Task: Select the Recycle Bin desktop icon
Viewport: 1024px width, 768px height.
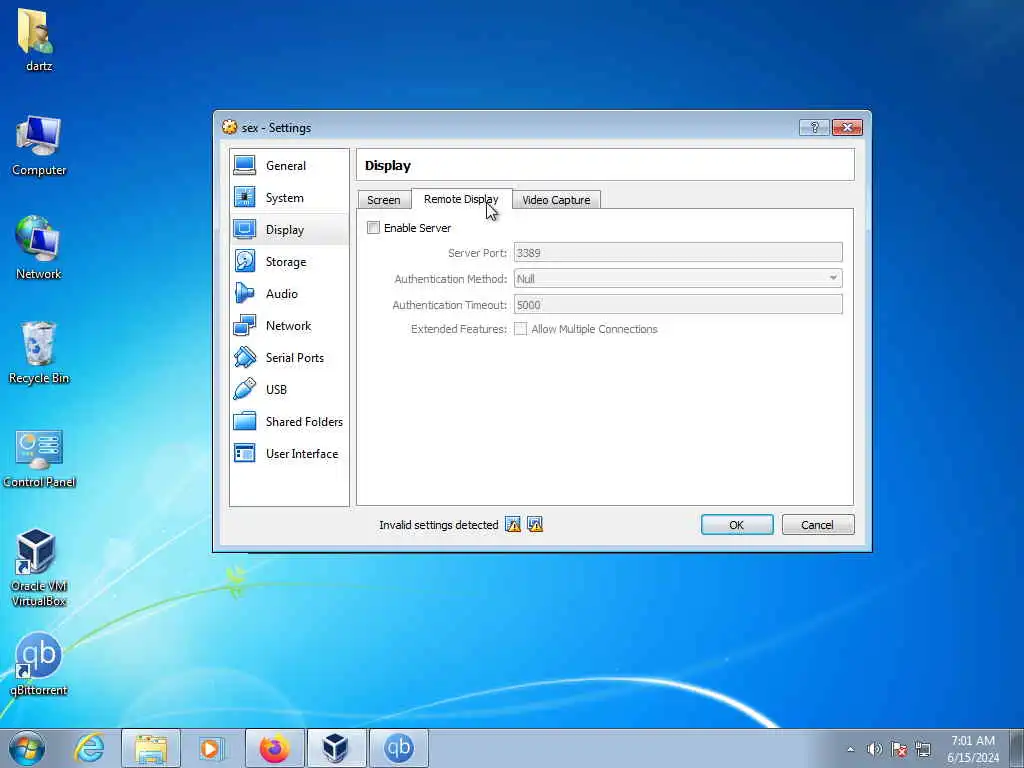Action: [39, 353]
